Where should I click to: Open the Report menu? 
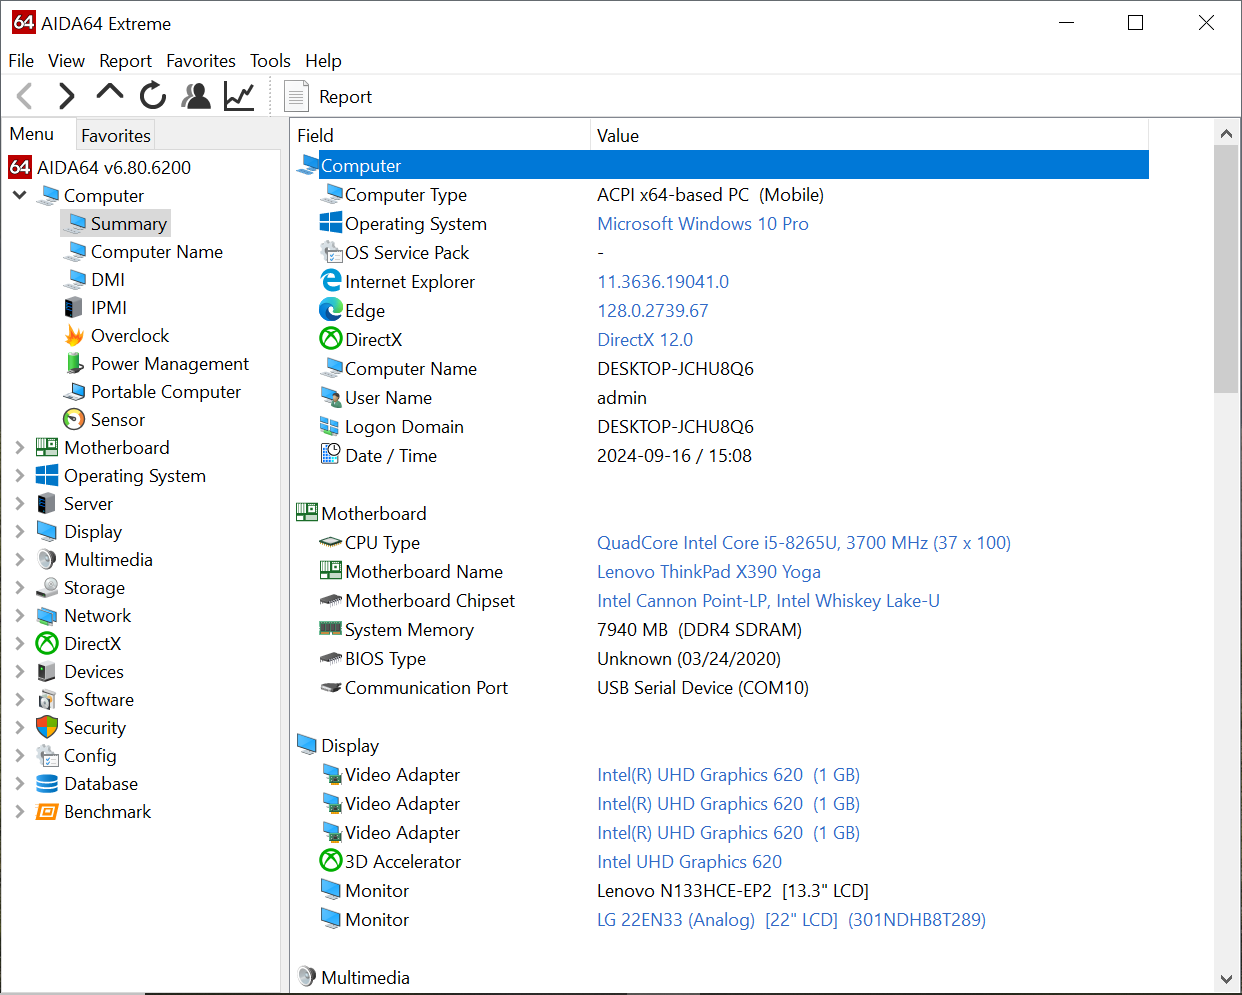click(x=125, y=61)
